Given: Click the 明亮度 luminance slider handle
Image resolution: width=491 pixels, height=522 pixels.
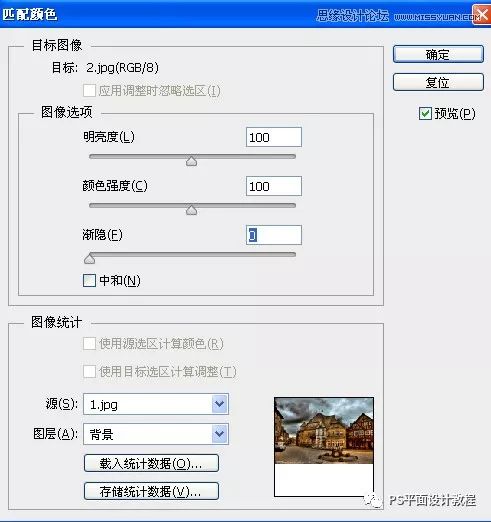Looking at the screenshot, I should 191,161.
